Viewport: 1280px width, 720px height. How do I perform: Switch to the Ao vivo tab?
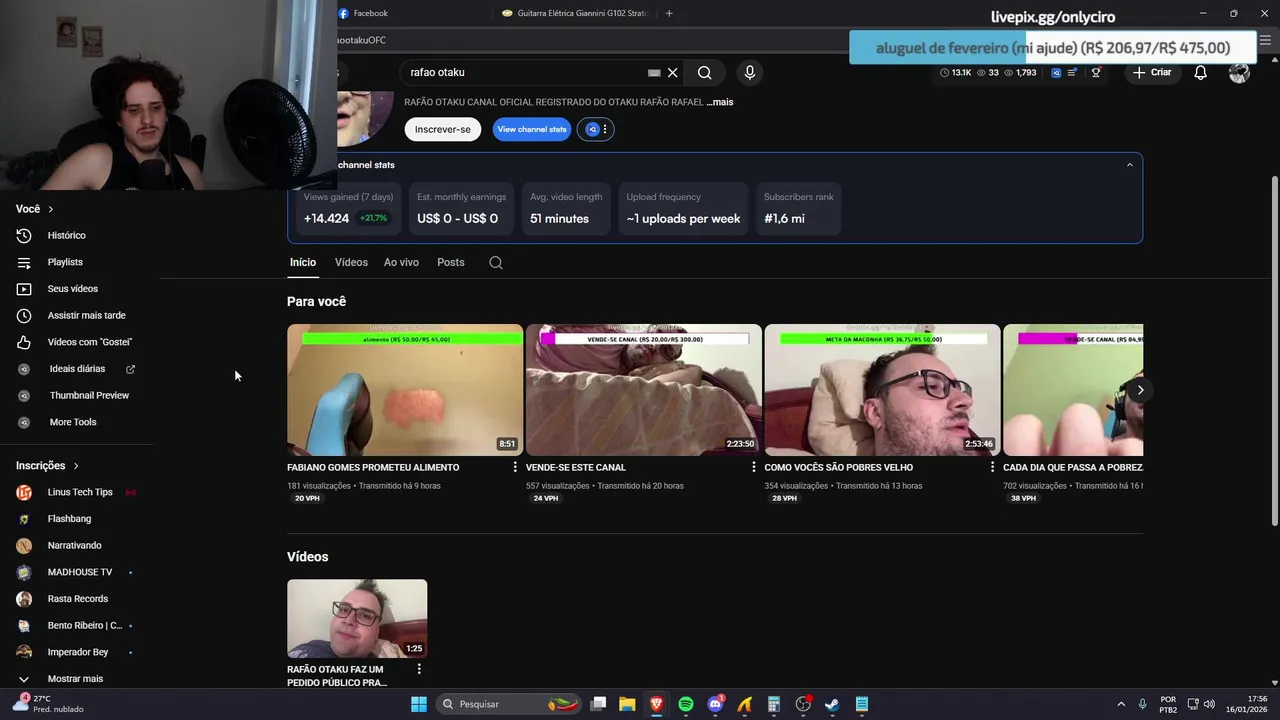click(401, 262)
